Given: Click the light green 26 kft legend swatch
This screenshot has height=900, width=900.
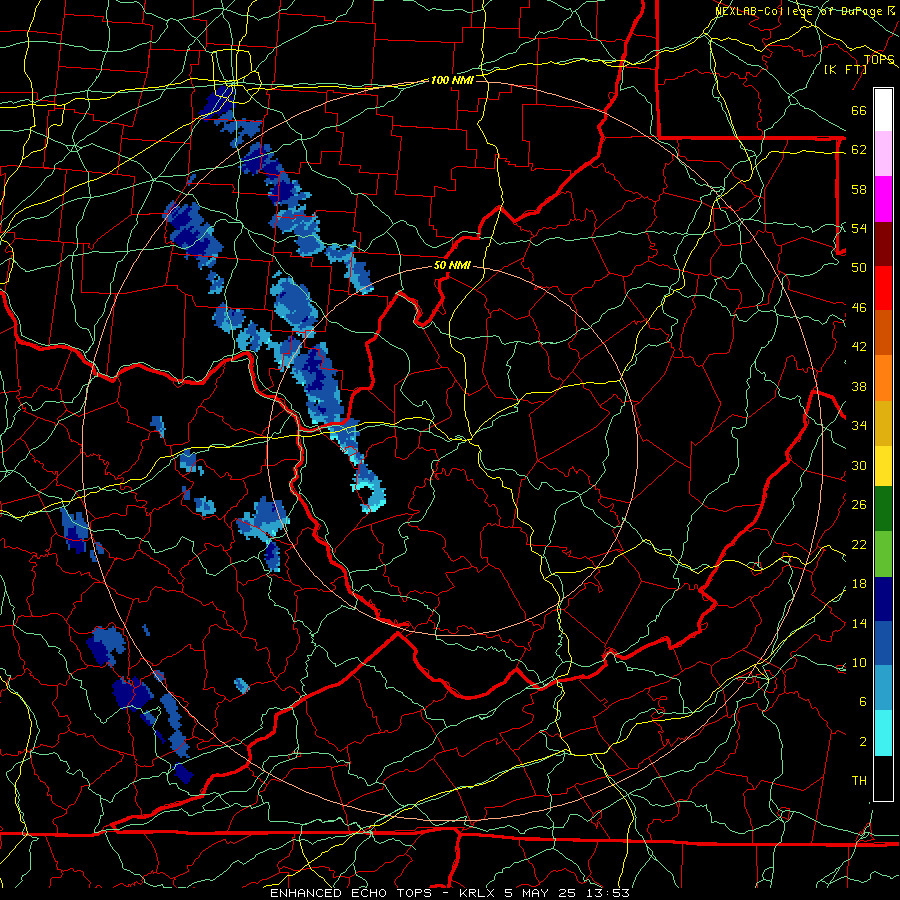Looking at the screenshot, I should pyautogui.click(x=883, y=554).
